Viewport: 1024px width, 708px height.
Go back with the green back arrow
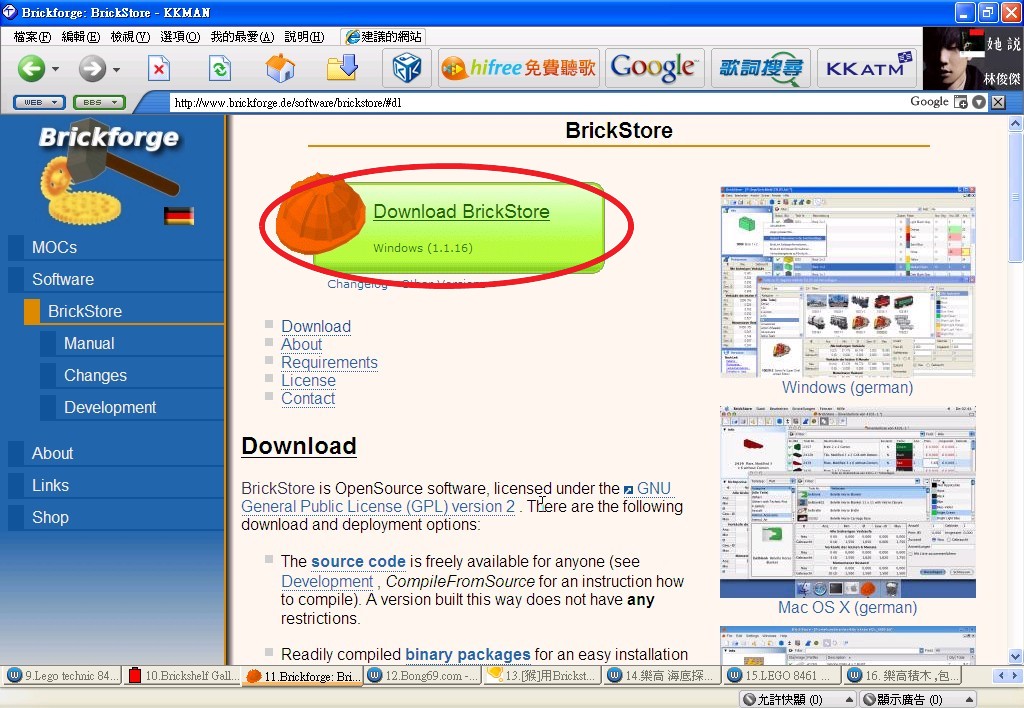(x=31, y=68)
